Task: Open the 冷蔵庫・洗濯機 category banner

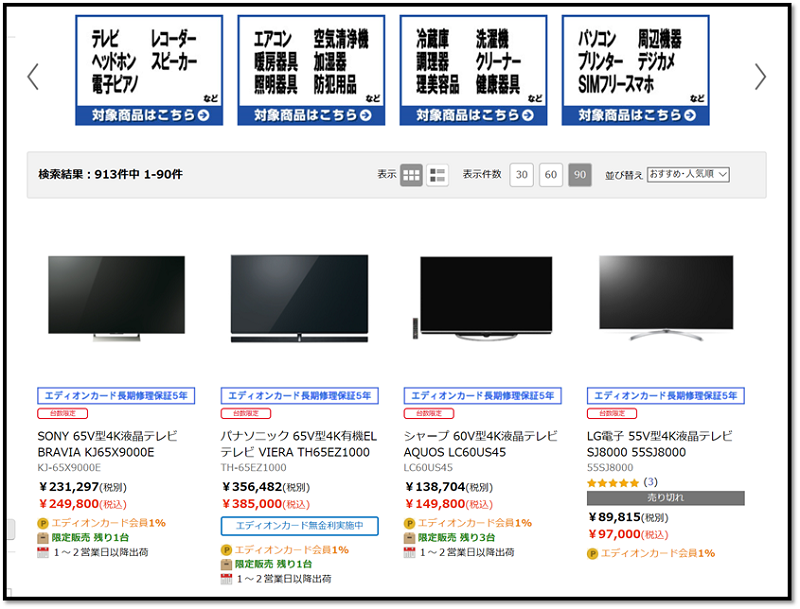Action: tap(473, 70)
